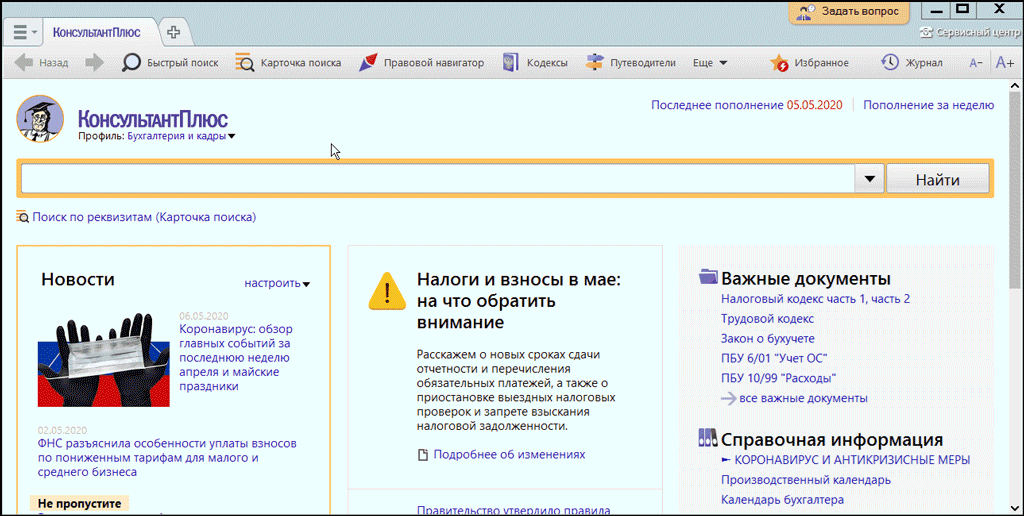Open Налоги и взносы в мае heading
The image size is (1024, 516).
pyautogui.click(x=519, y=301)
